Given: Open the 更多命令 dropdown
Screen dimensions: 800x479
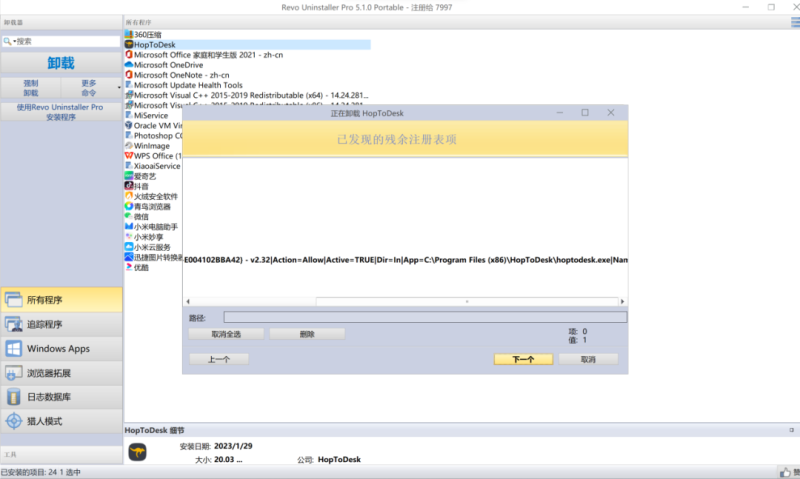Looking at the screenshot, I should pos(90,88).
